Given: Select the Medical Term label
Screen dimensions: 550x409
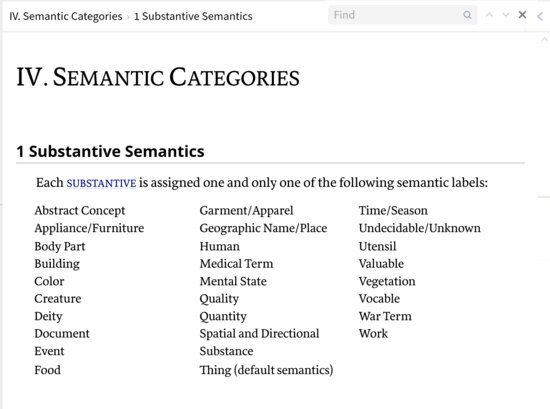Looking at the screenshot, I should coord(236,264).
